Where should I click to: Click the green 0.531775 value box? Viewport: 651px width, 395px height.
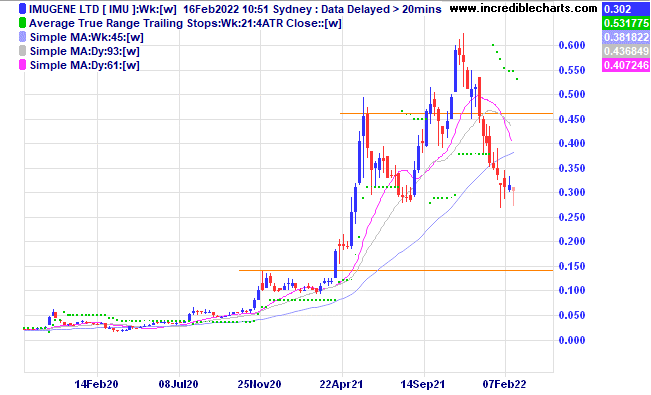pos(626,23)
